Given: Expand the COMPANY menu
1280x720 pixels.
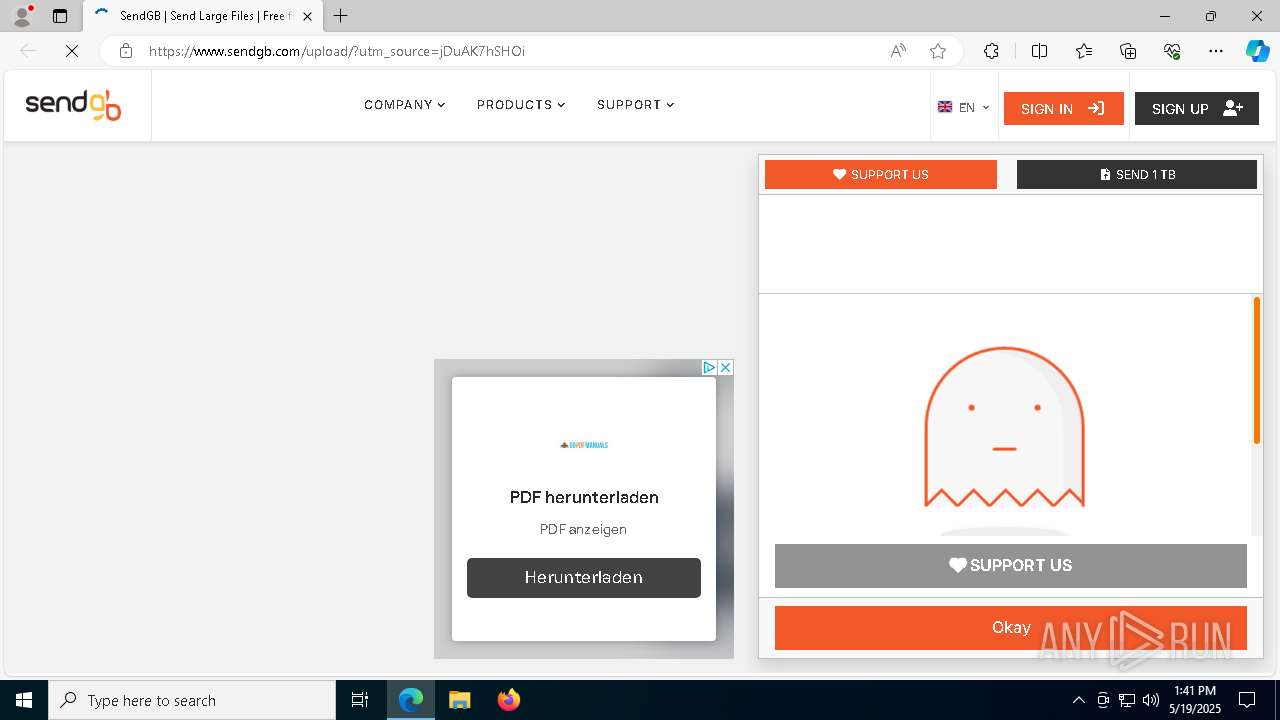Looking at the screenshot, I should tap(405, 105).
